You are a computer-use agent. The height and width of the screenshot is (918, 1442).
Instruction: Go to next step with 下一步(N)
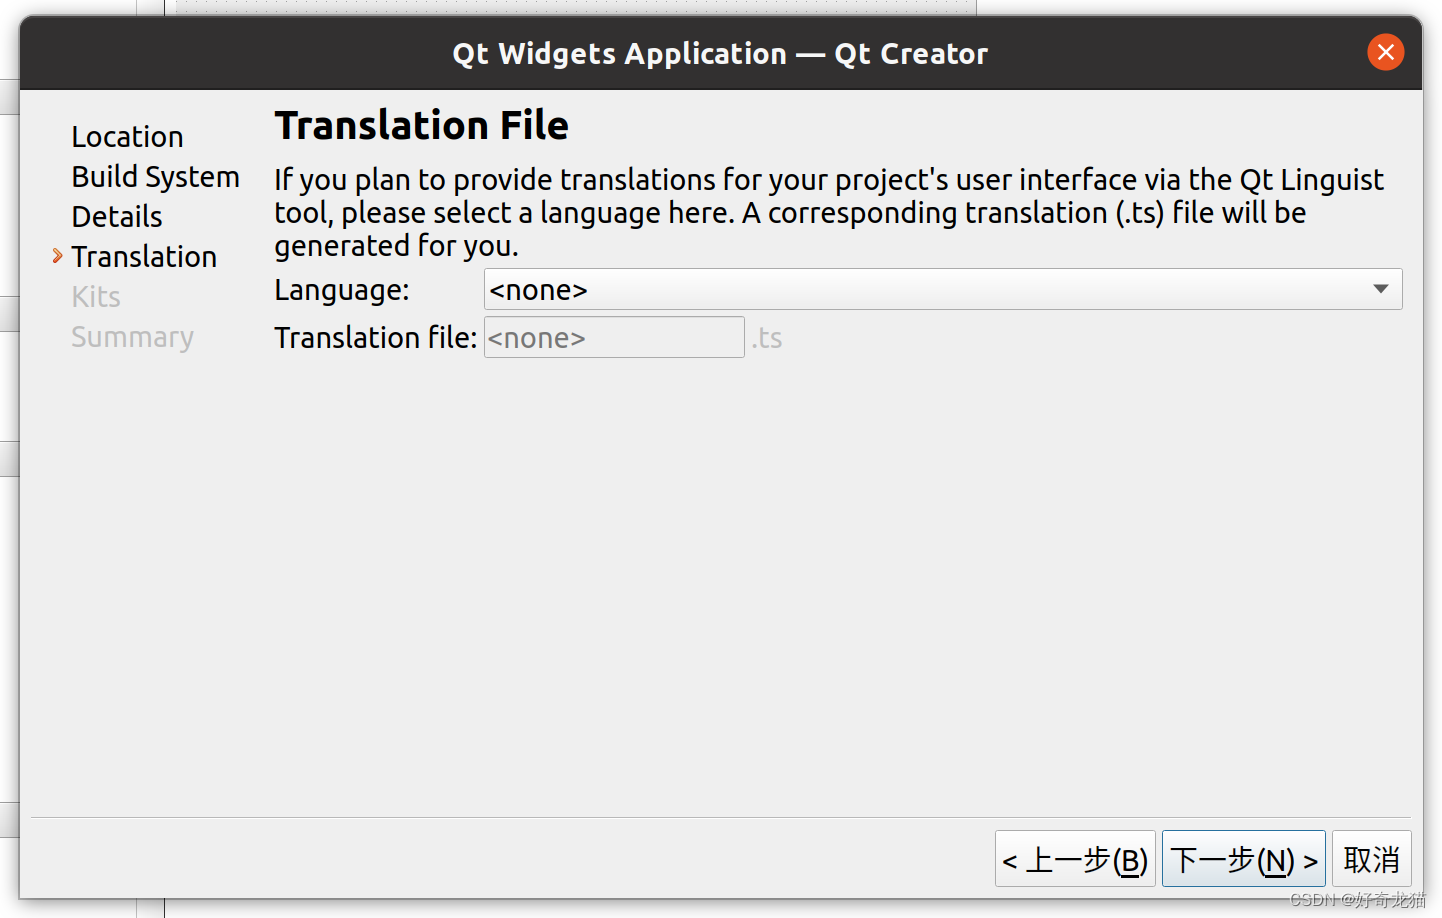click(1243, 859)
